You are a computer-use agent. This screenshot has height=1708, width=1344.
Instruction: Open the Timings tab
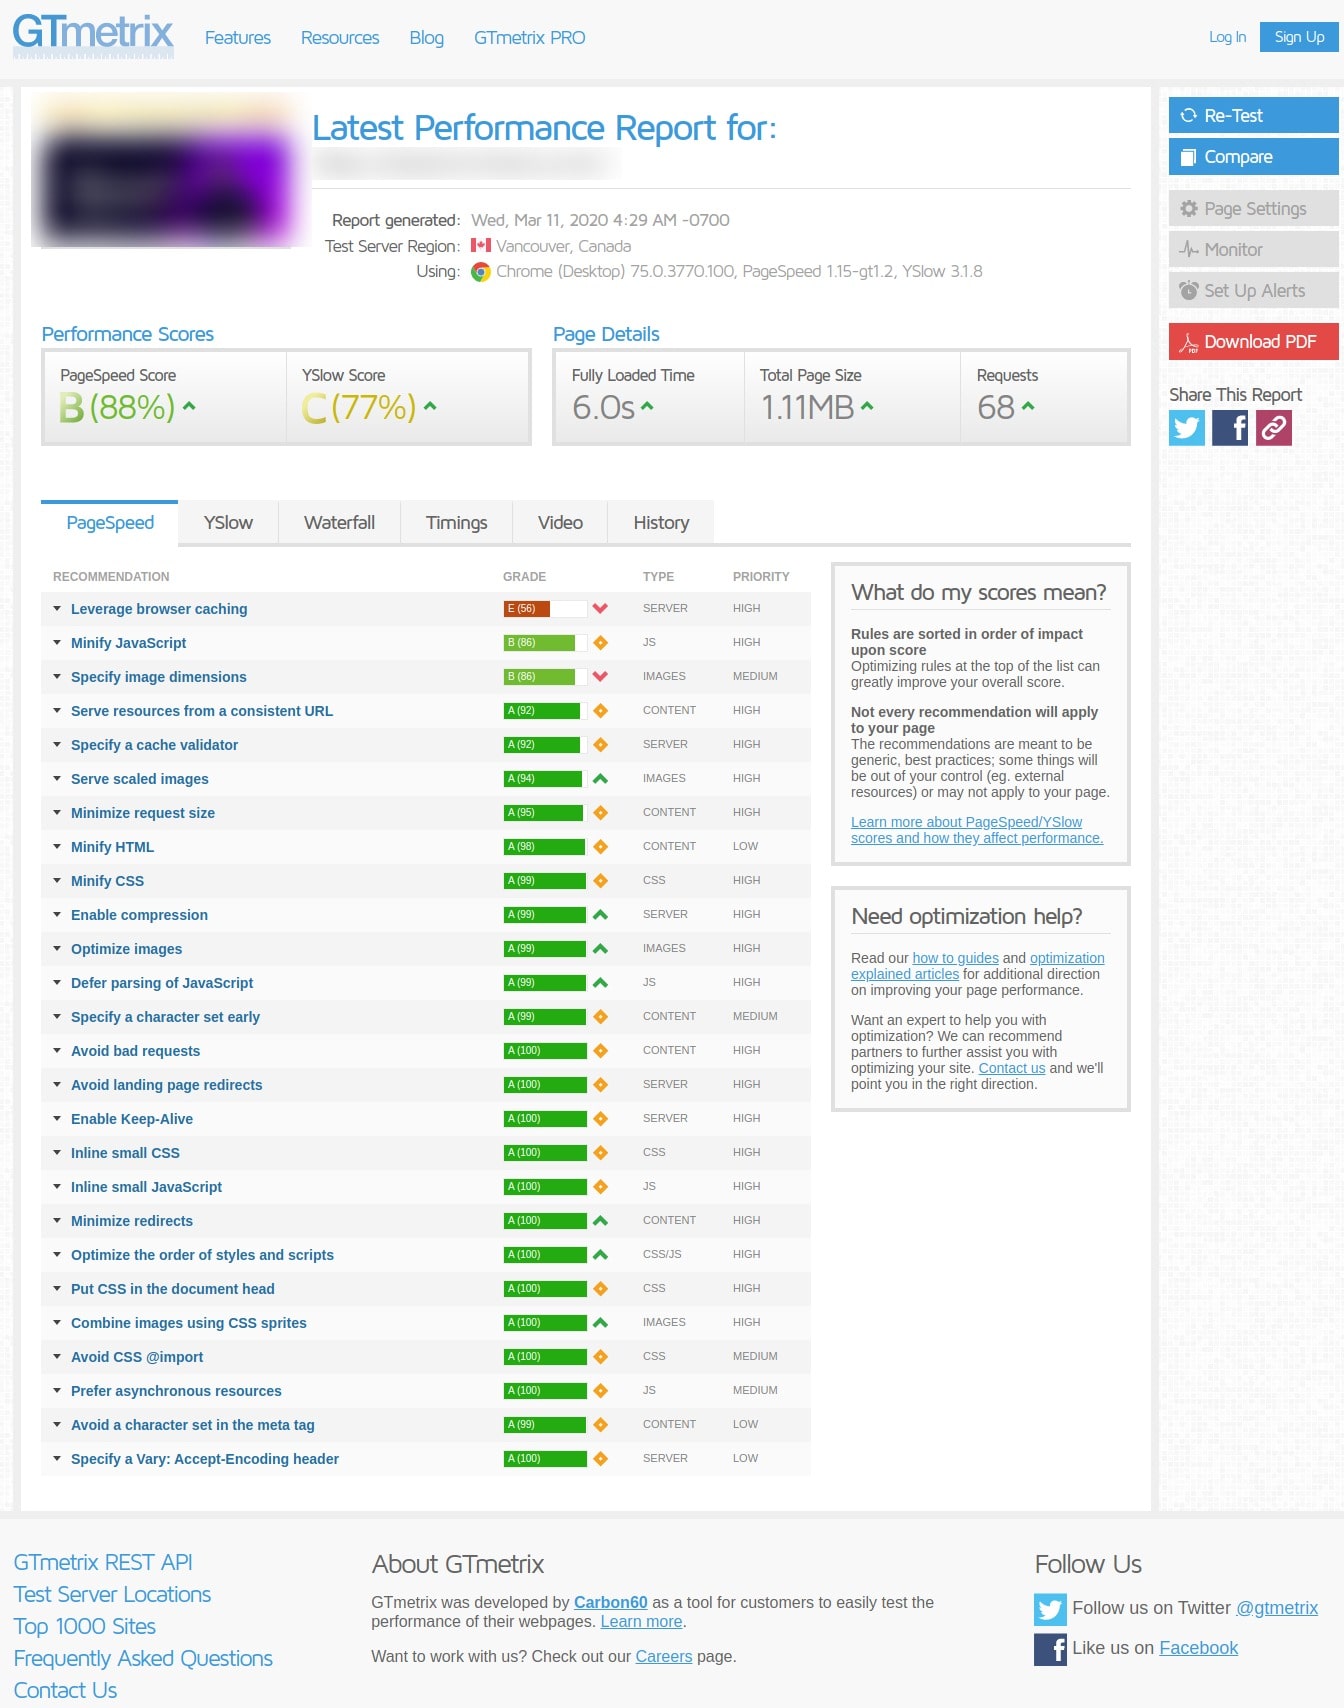[x=456, y=522]
